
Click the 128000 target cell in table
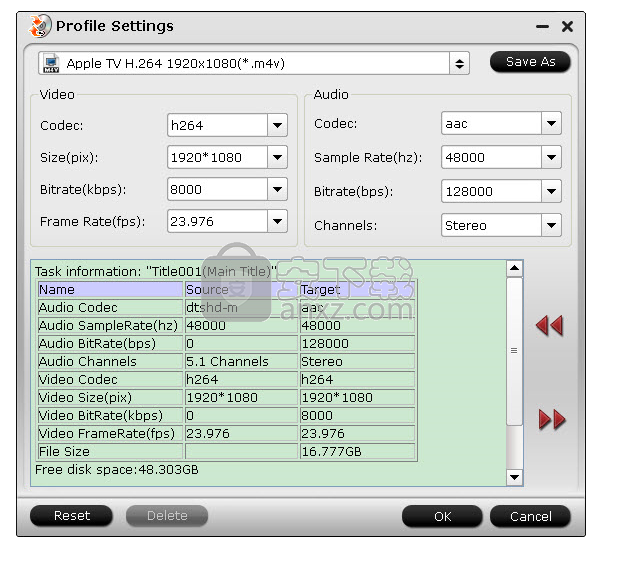click(357, 344)
